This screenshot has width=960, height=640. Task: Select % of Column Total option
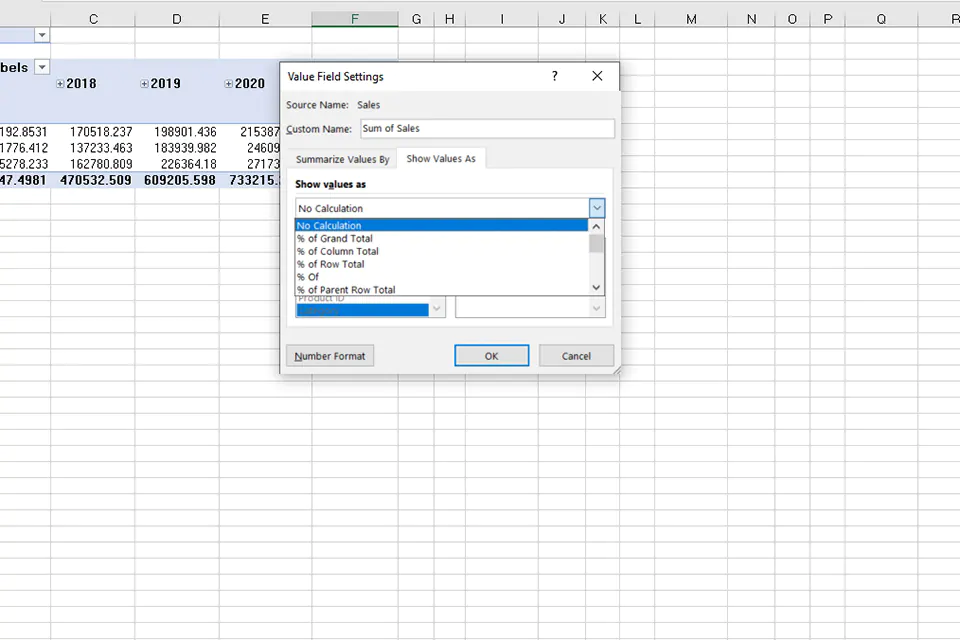coord(337,251)
